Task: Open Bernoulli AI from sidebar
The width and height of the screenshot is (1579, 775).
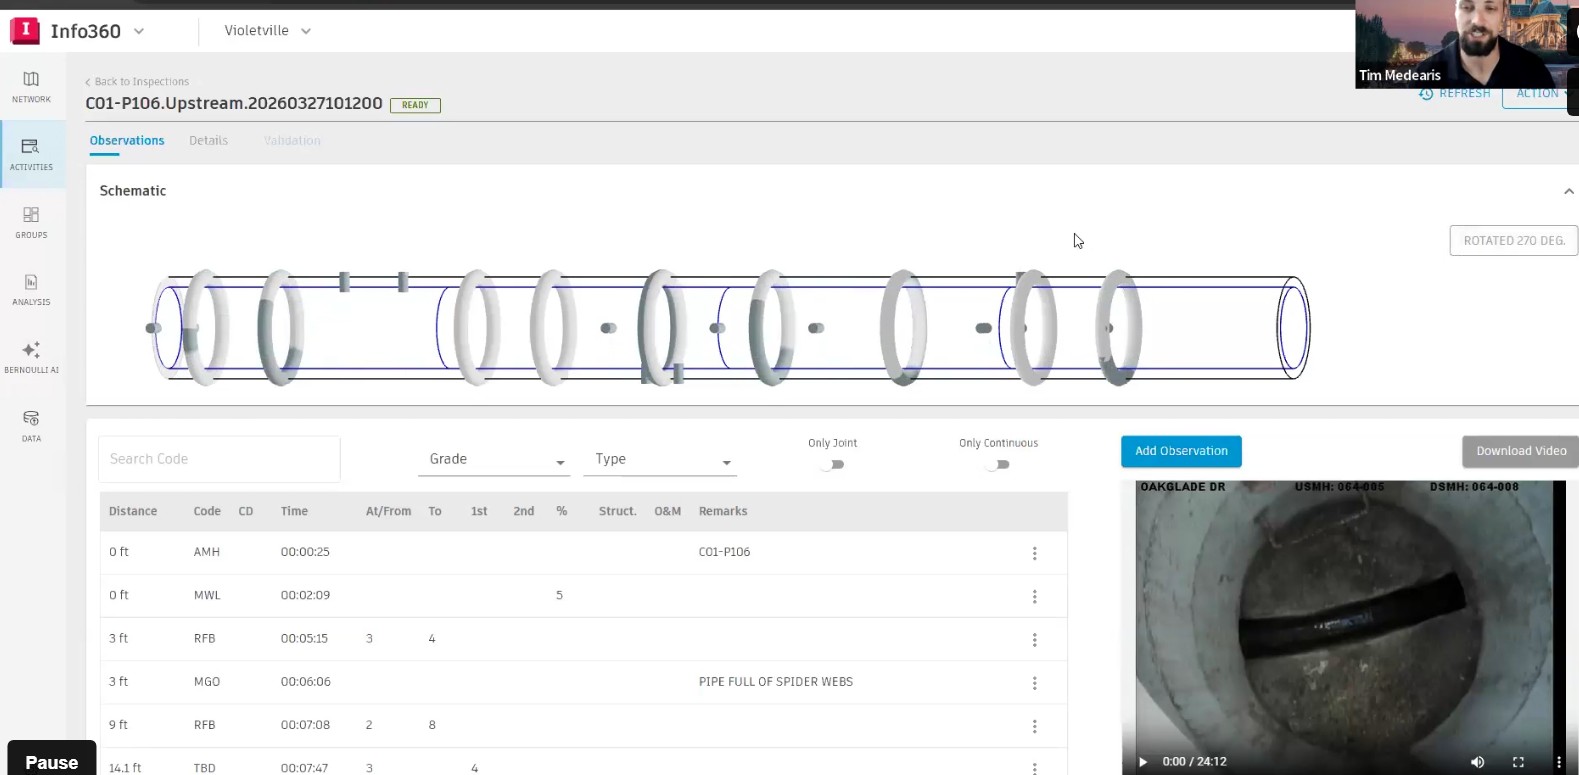Action: pyautogui.click(x=31, y=357)
